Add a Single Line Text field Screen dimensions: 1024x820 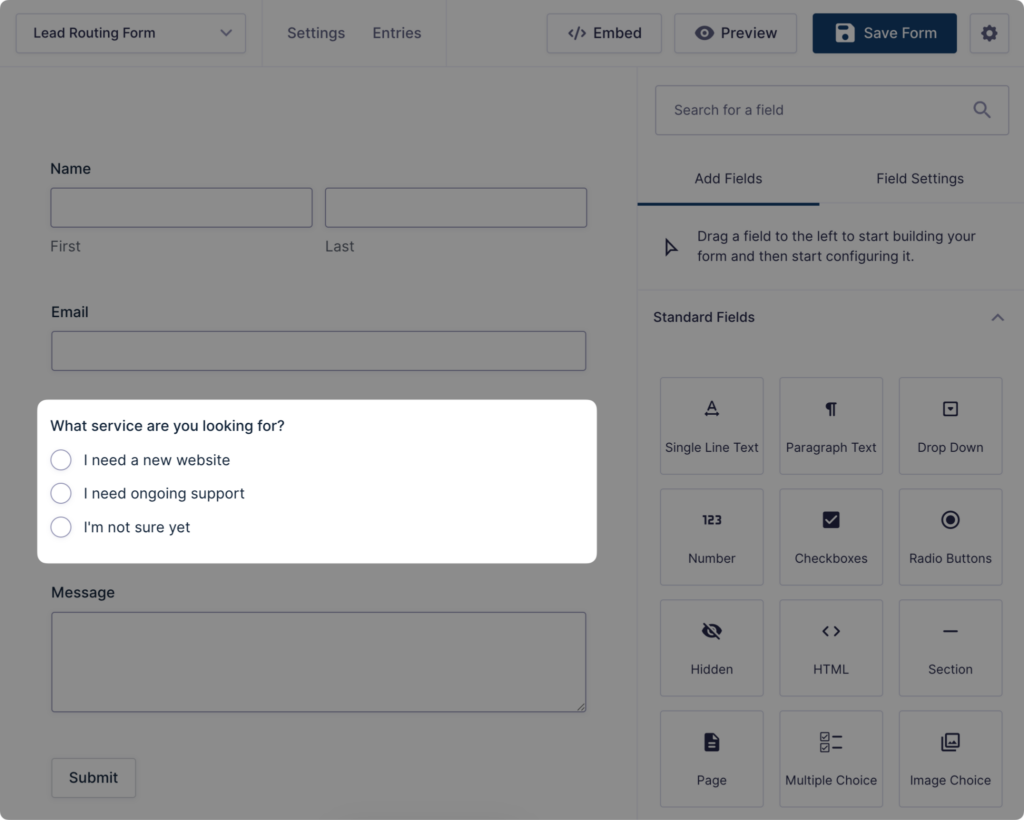(711, 426)
